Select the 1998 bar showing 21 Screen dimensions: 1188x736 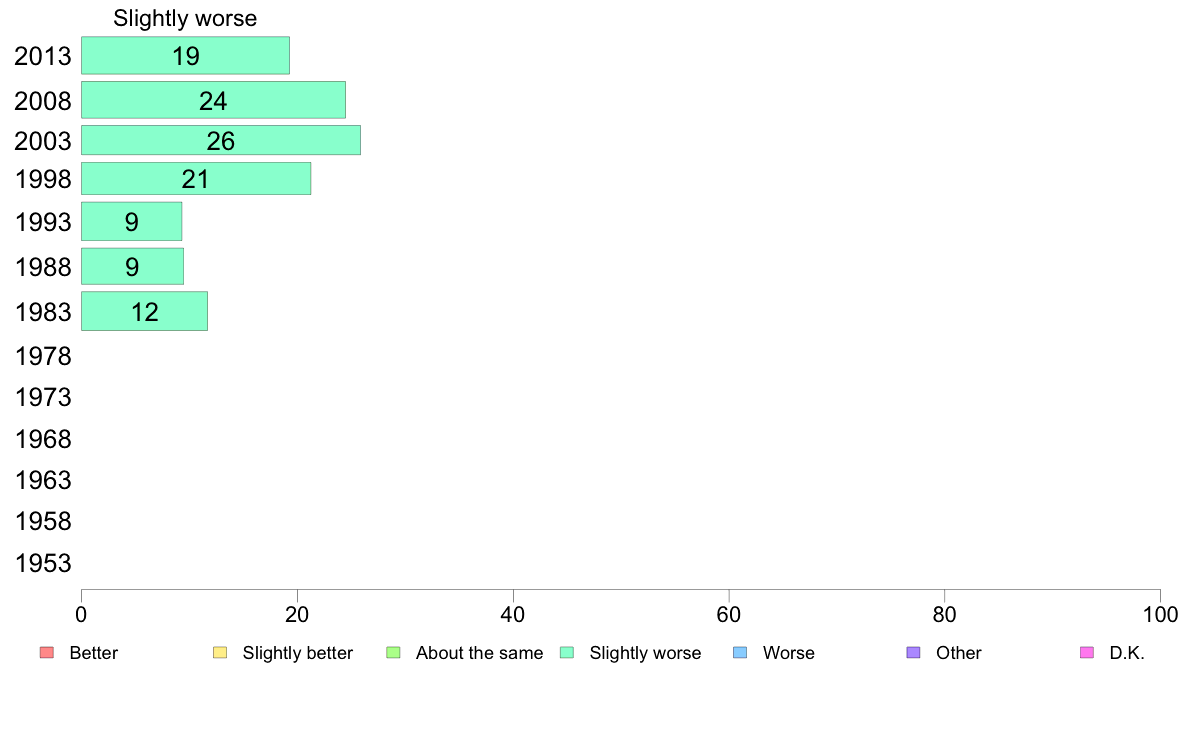[196, 179]
